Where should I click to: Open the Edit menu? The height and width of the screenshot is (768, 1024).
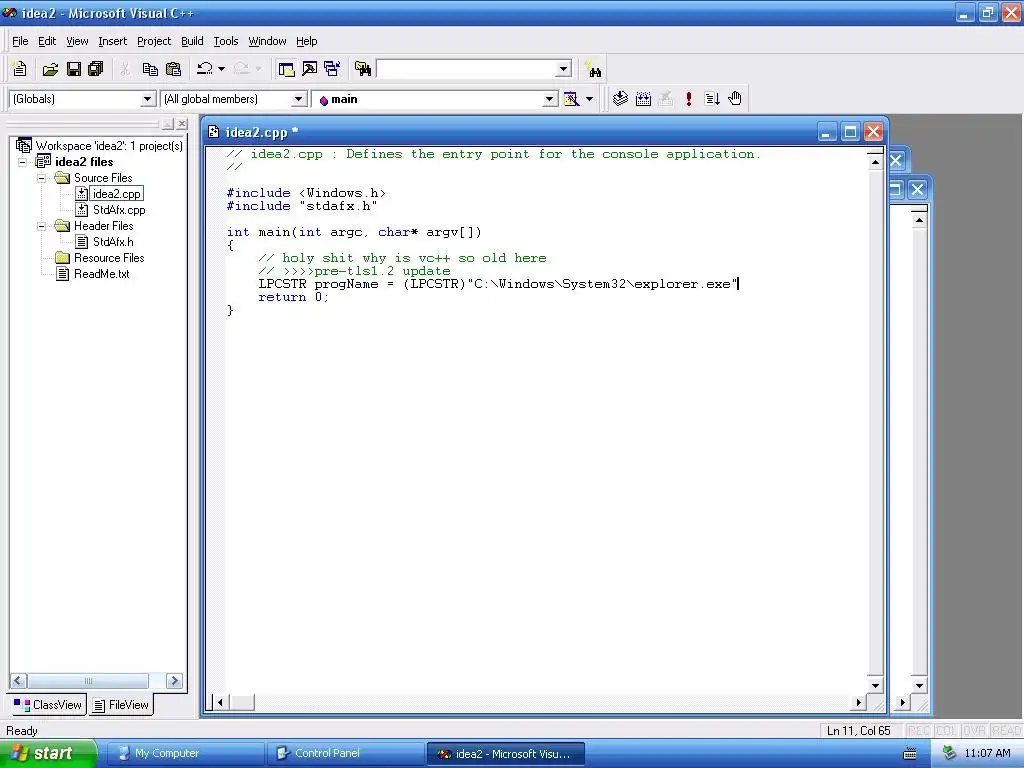click(47, 41)
